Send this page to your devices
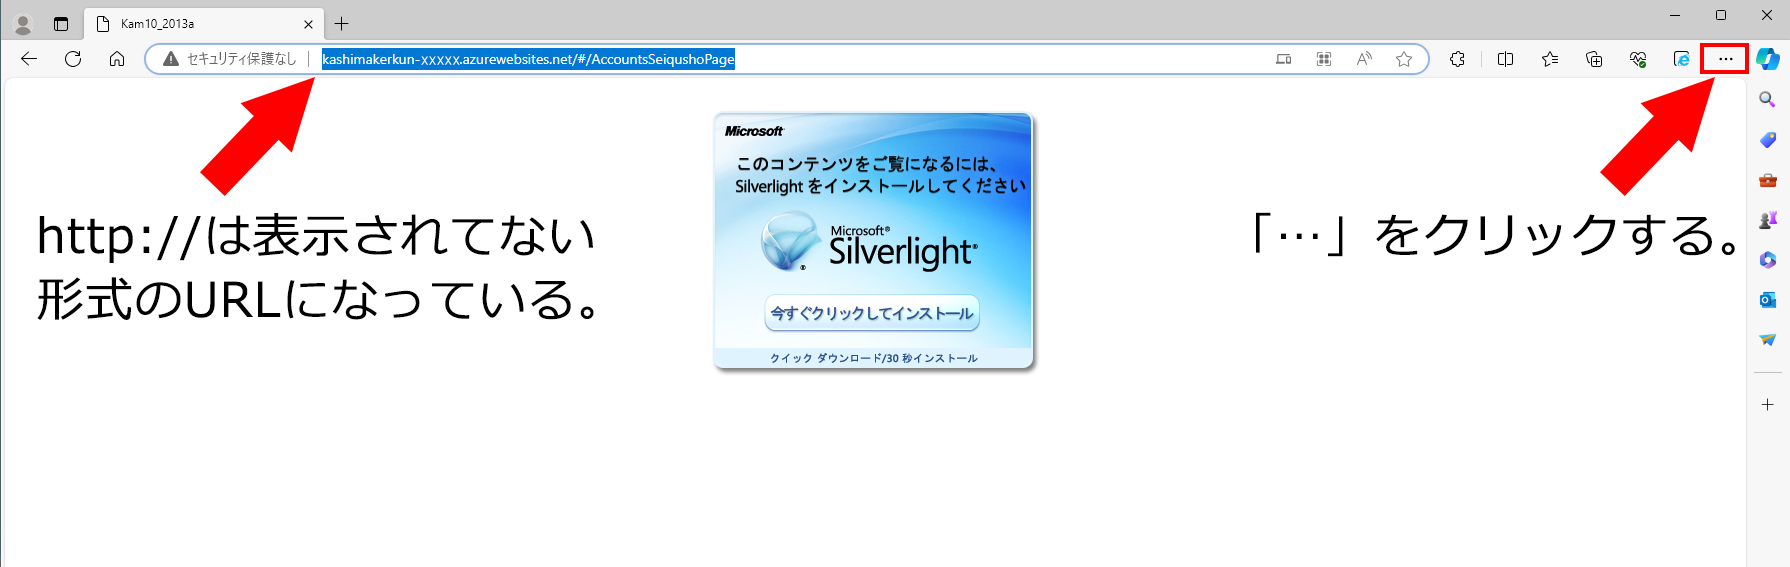This screenshot has width=1790, height=567. pos(1284,59)
